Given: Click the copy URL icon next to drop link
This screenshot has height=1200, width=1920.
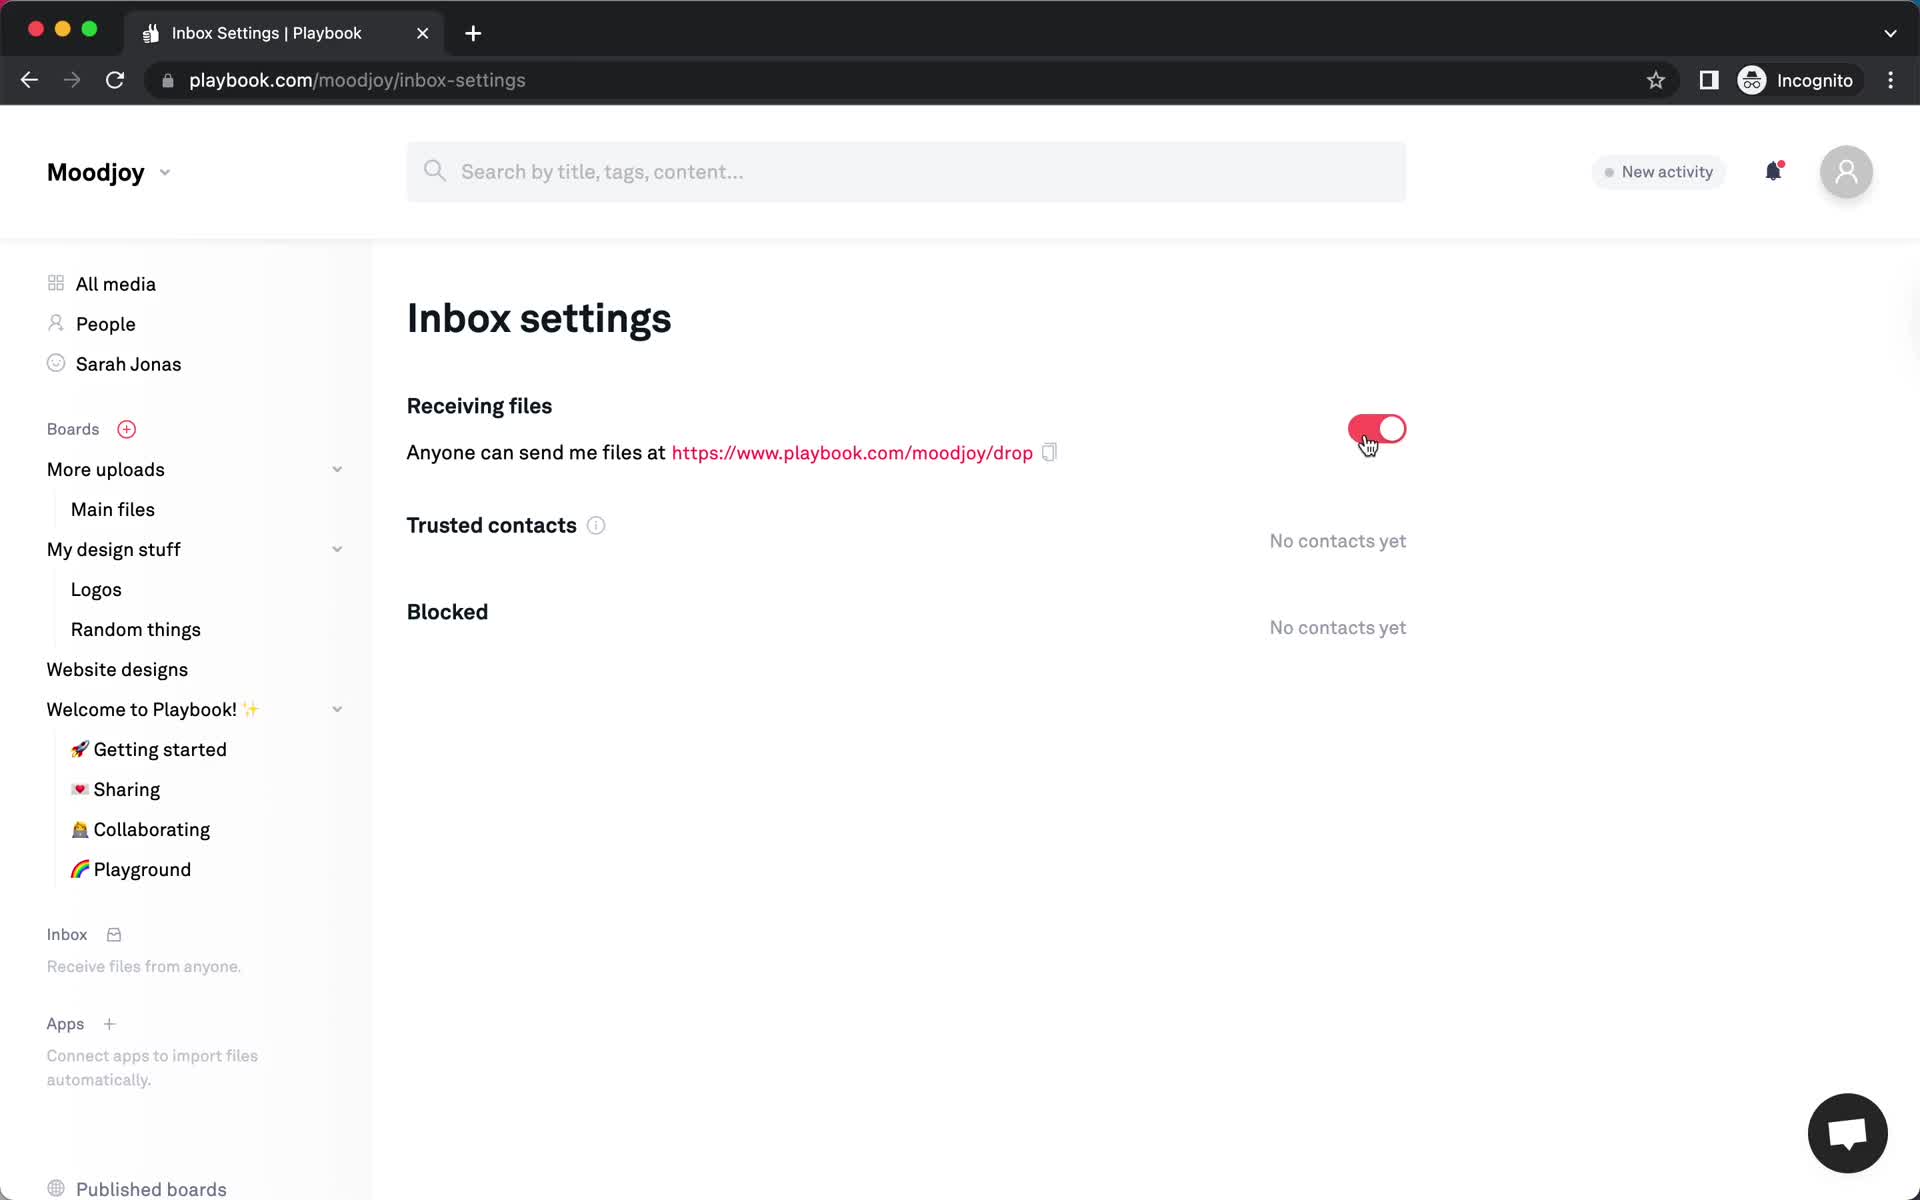Looking at the screenshot, I should (1051, 451).
